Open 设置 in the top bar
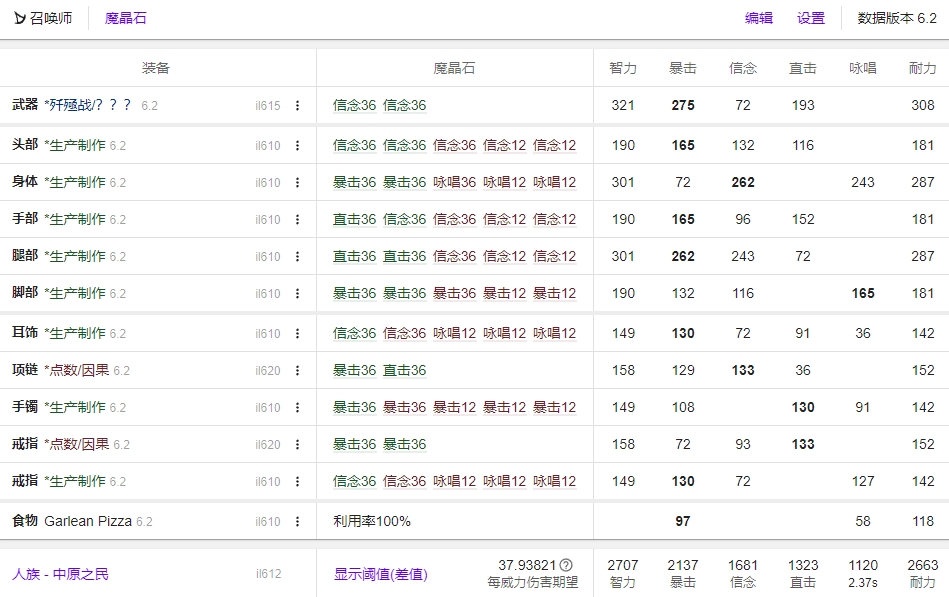949x597 pixels. click(811, 18)
